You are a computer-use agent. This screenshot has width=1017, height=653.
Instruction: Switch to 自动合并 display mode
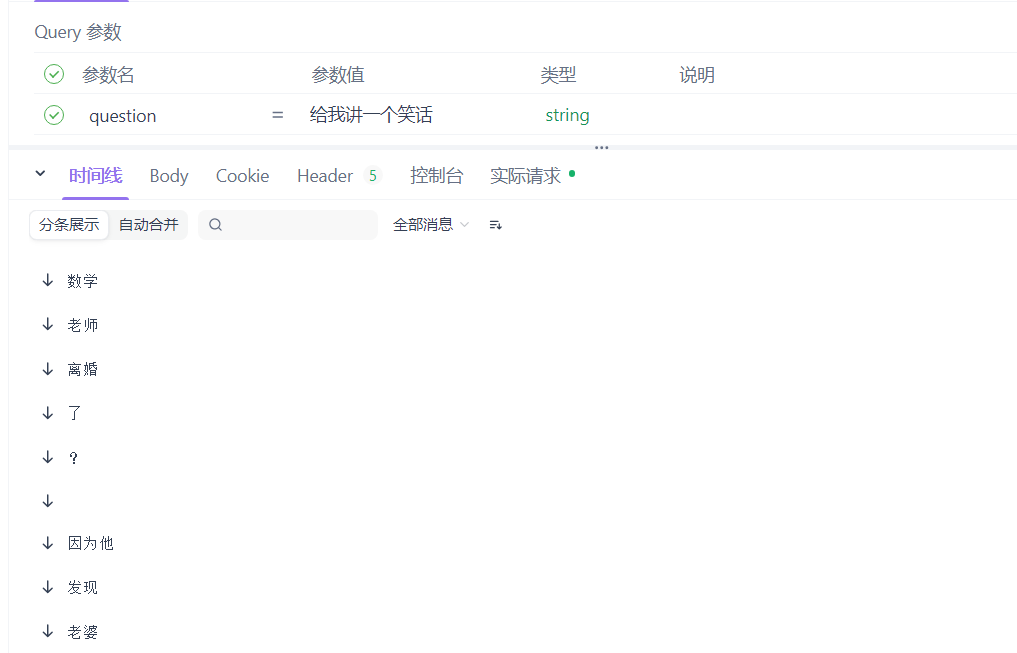click(x=148, y=225)
